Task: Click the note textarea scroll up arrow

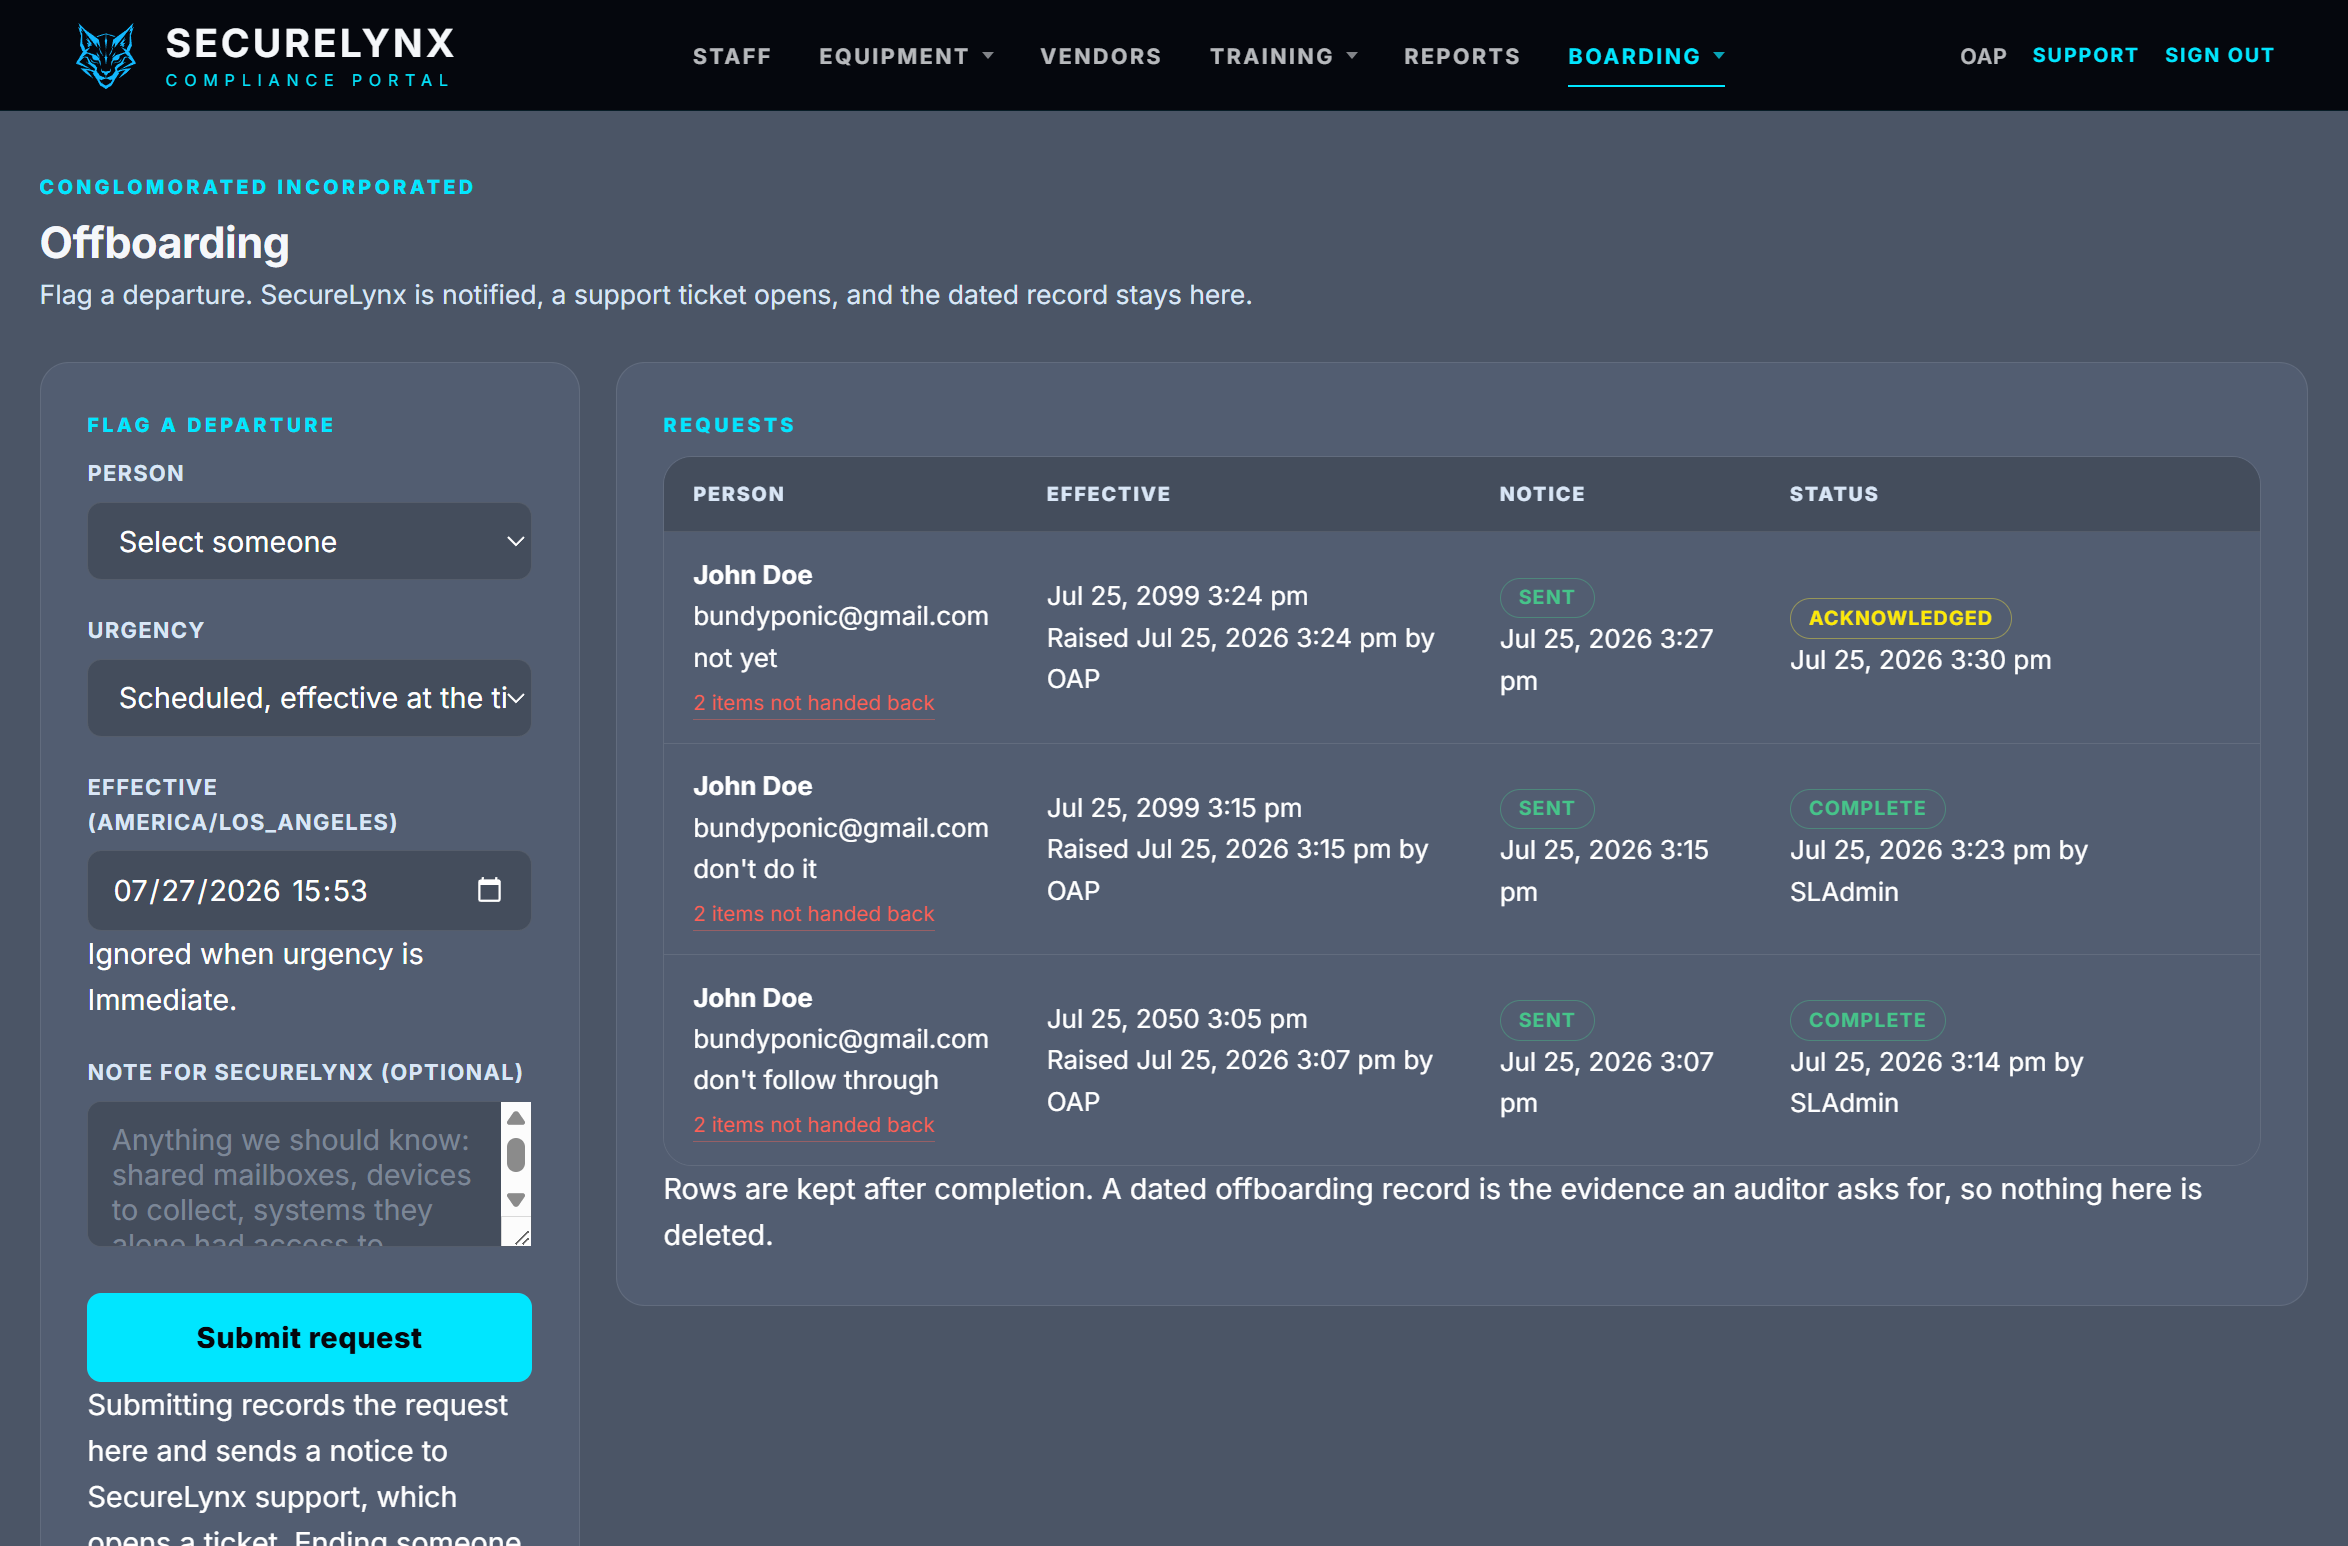Action: click(x=516, y=1118)
